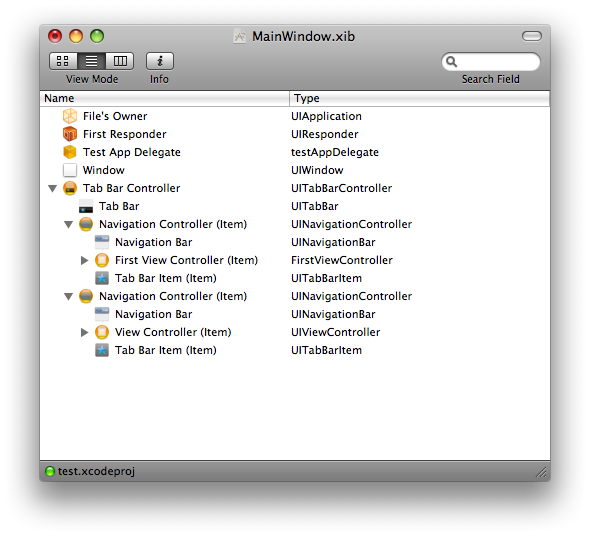This screenshot has width=590, height=536.
Task: Sort by the Name column header
Action: point(164,98)
